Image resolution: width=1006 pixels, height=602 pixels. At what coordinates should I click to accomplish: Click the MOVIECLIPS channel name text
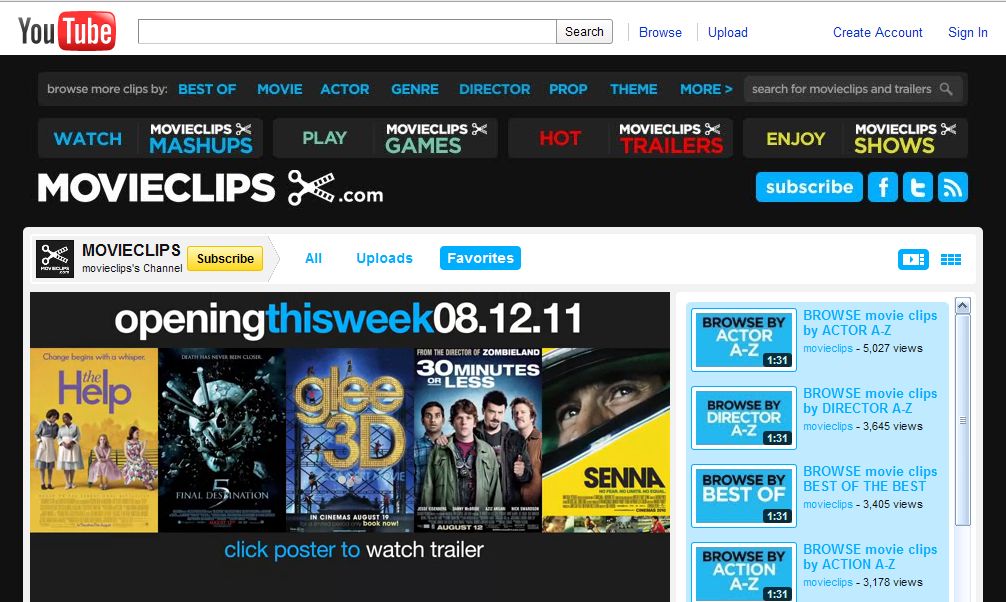click(x=131, y=250)
